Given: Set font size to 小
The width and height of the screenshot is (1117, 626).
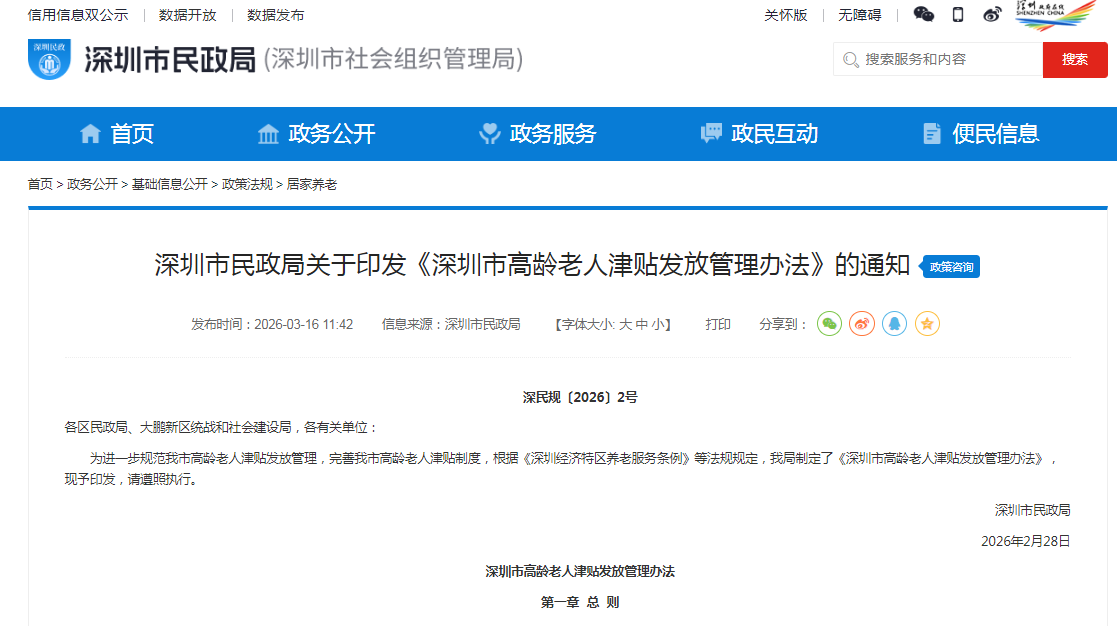Looking at the screenshot, I should click(x=659, y=325).
